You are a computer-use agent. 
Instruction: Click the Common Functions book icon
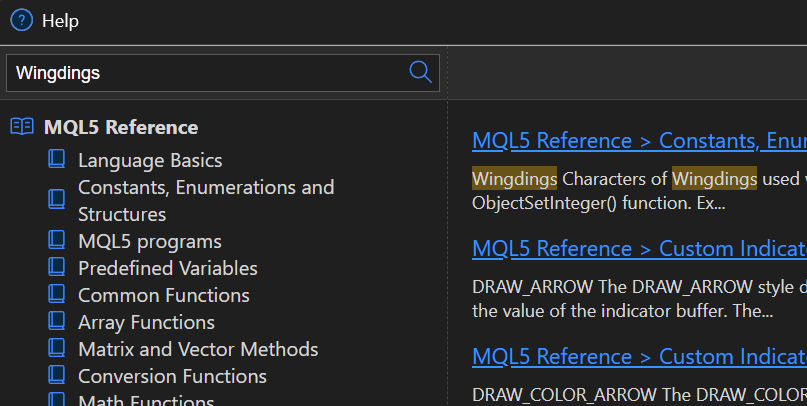(x=57, y=295)
